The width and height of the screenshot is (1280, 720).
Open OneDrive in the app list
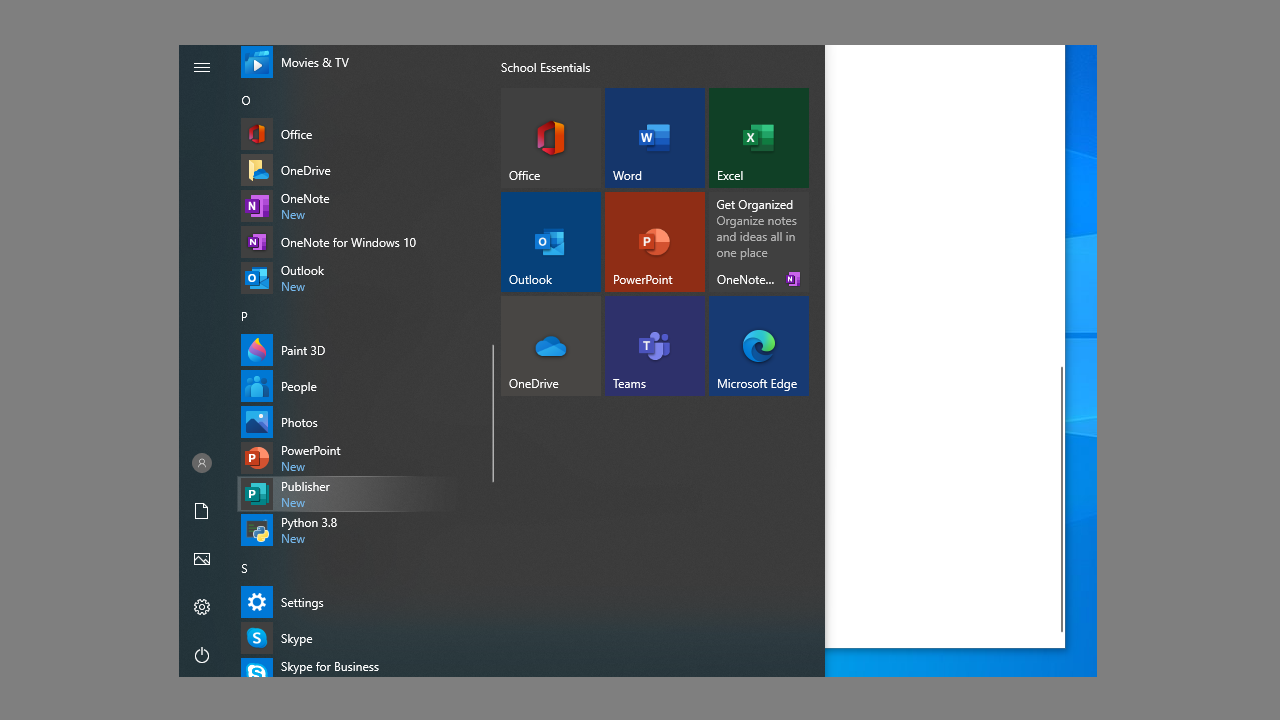click(348, 170)
